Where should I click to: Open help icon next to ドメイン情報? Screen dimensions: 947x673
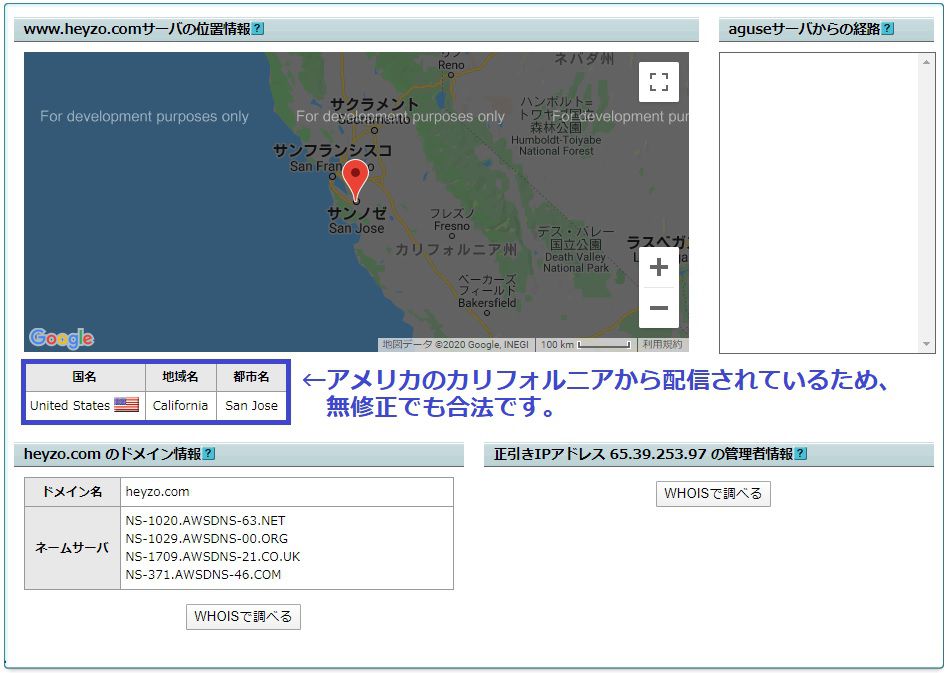[x=208, y=453]
